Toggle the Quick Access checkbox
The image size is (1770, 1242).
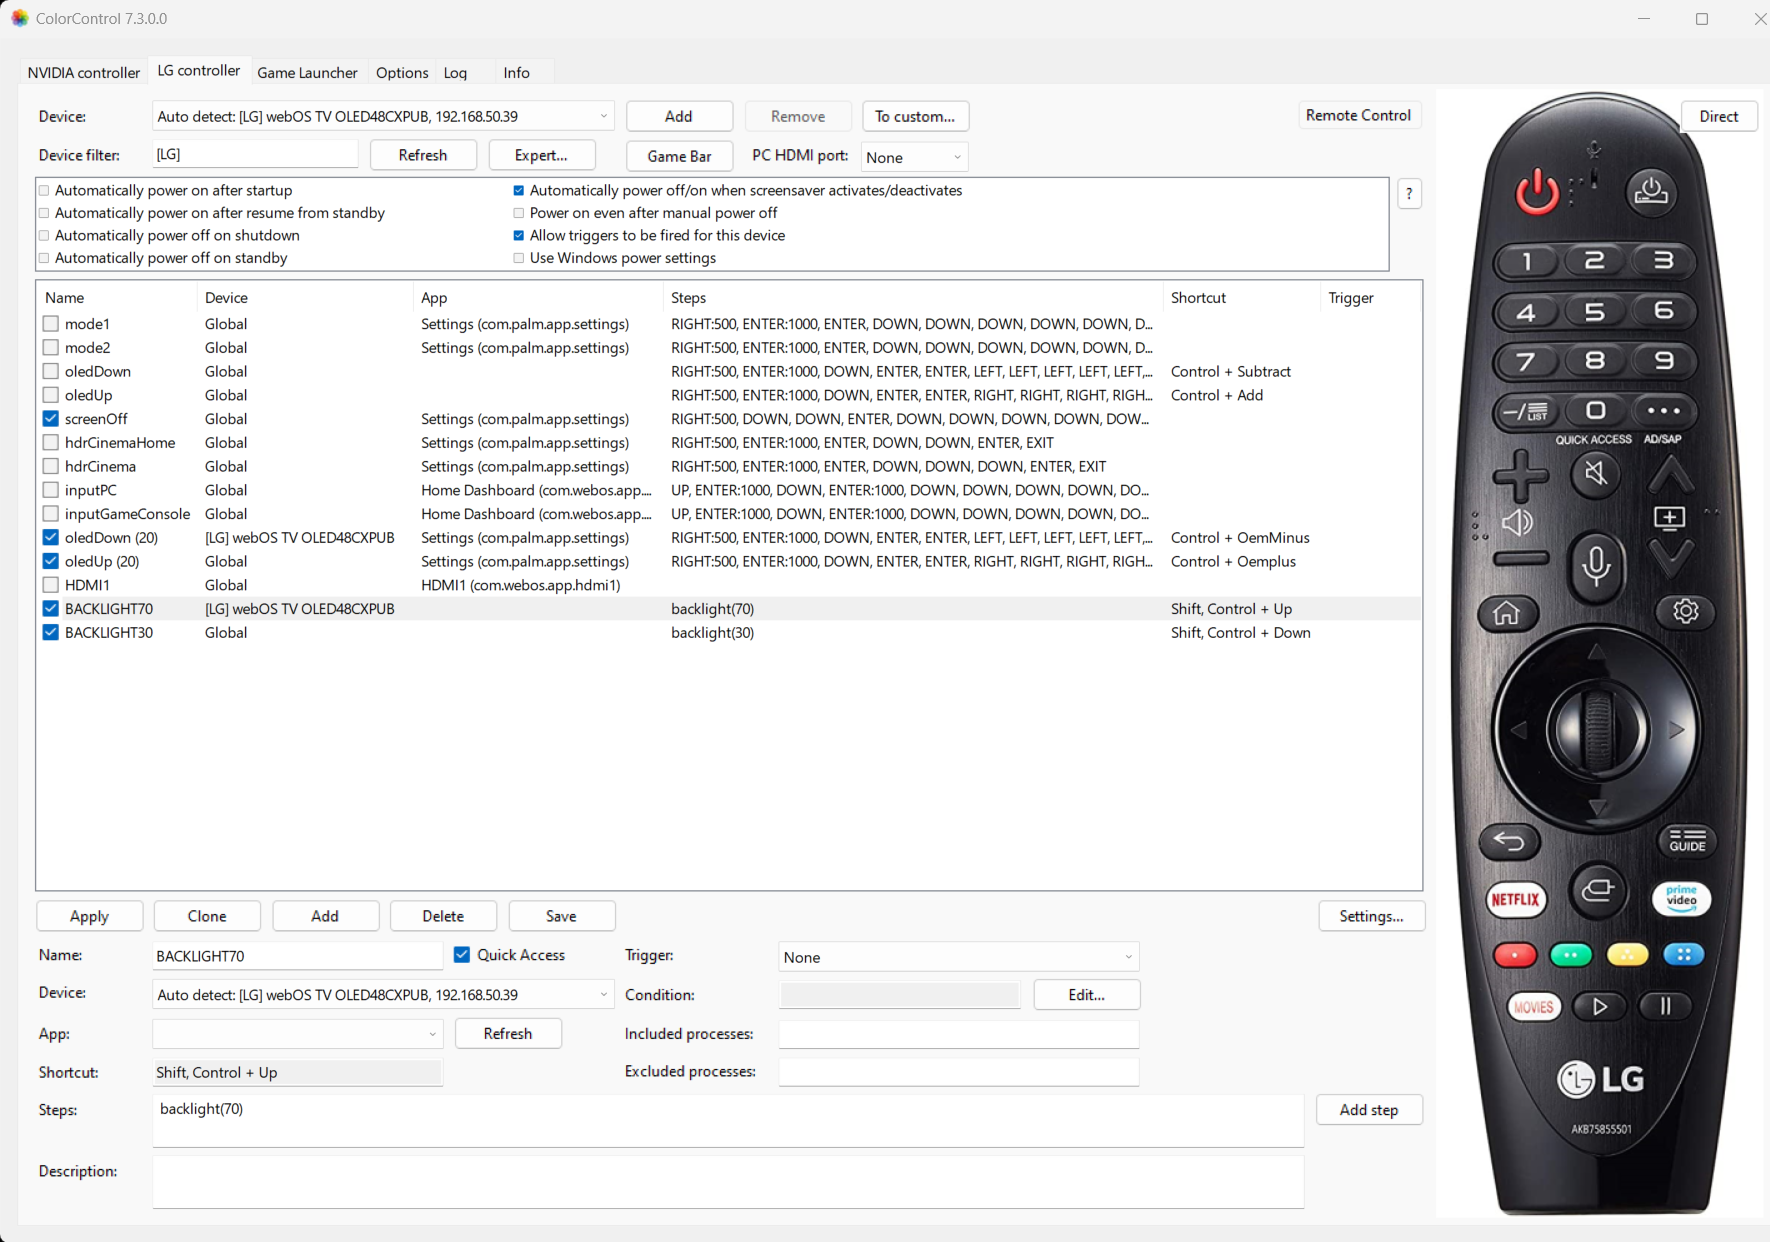click(x=462, y=955)
